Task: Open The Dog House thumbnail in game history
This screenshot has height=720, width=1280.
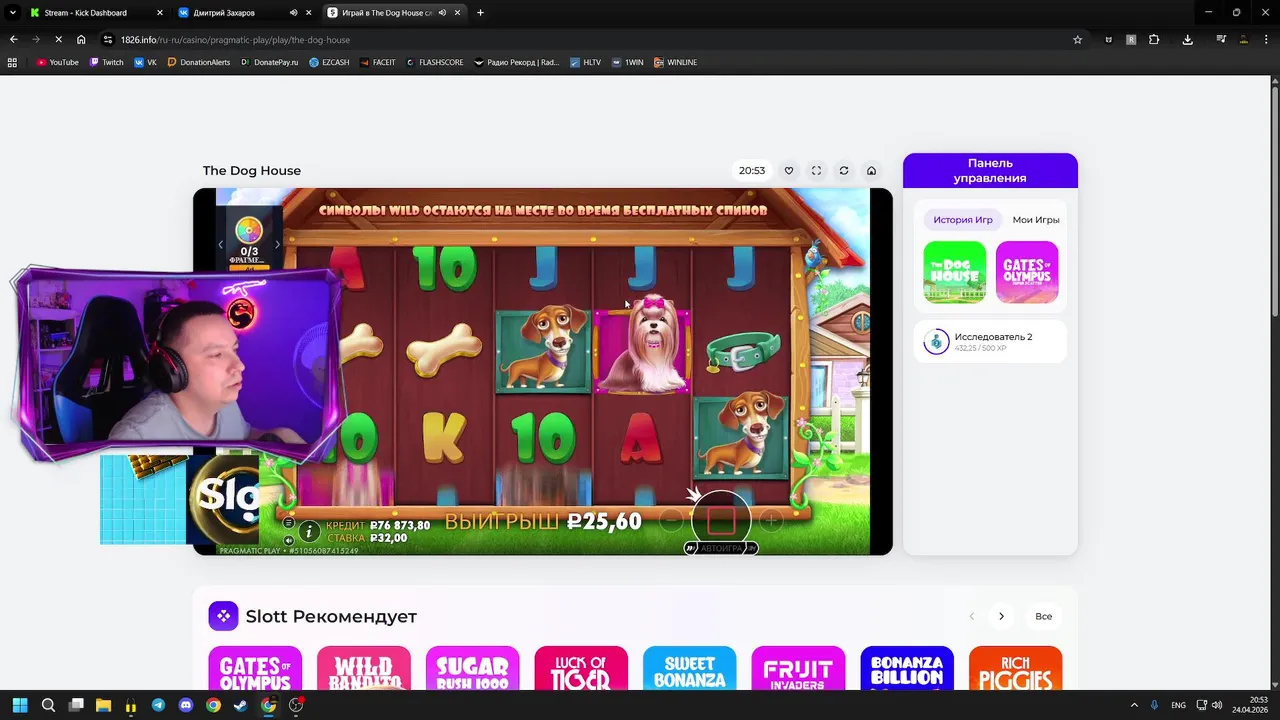Action: coord(955,272)
